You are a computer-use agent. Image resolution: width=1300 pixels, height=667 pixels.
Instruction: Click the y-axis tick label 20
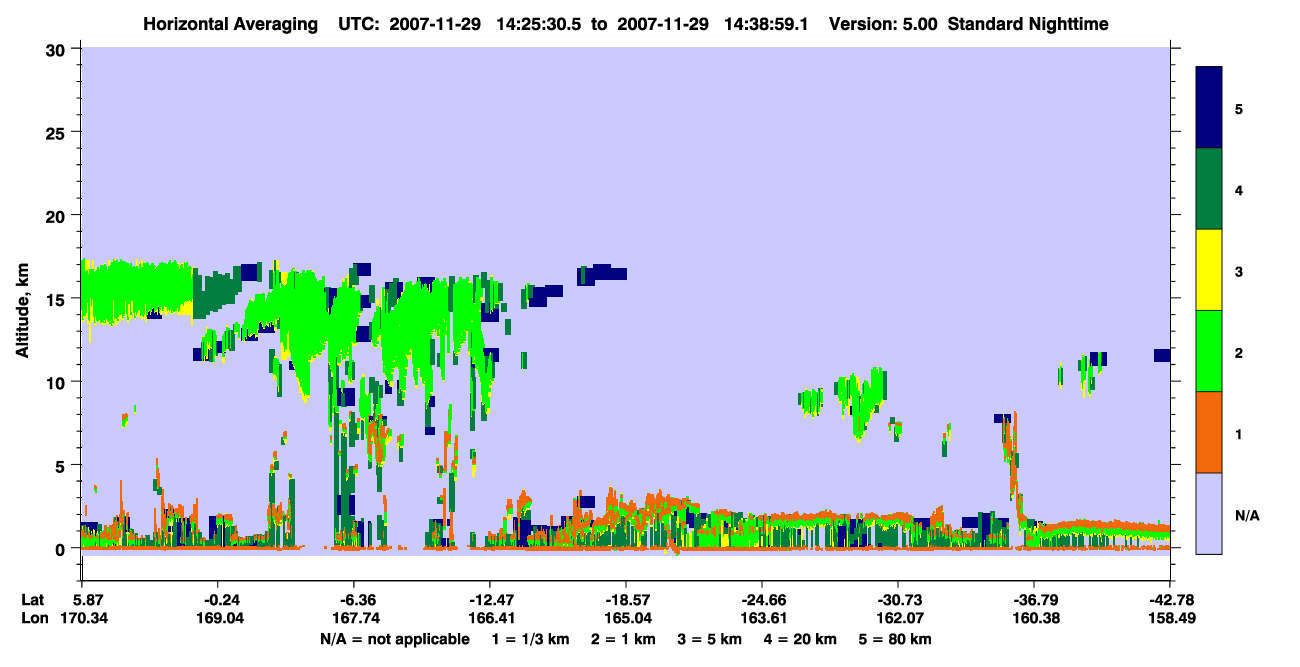[x=58, y=215]
